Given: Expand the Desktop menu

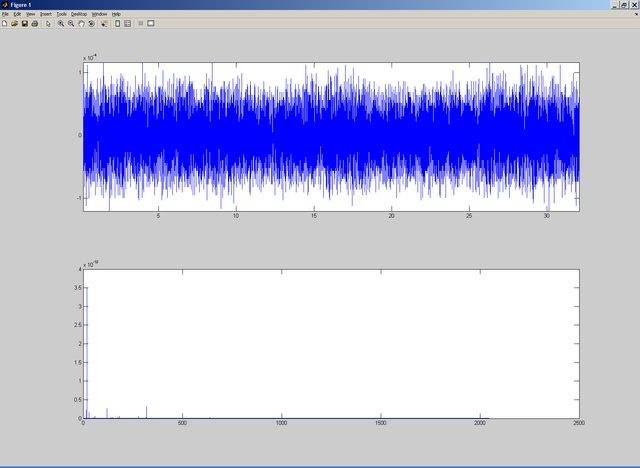Looking at the screenshot, I should pyautogui.click(x=79, y=14).
